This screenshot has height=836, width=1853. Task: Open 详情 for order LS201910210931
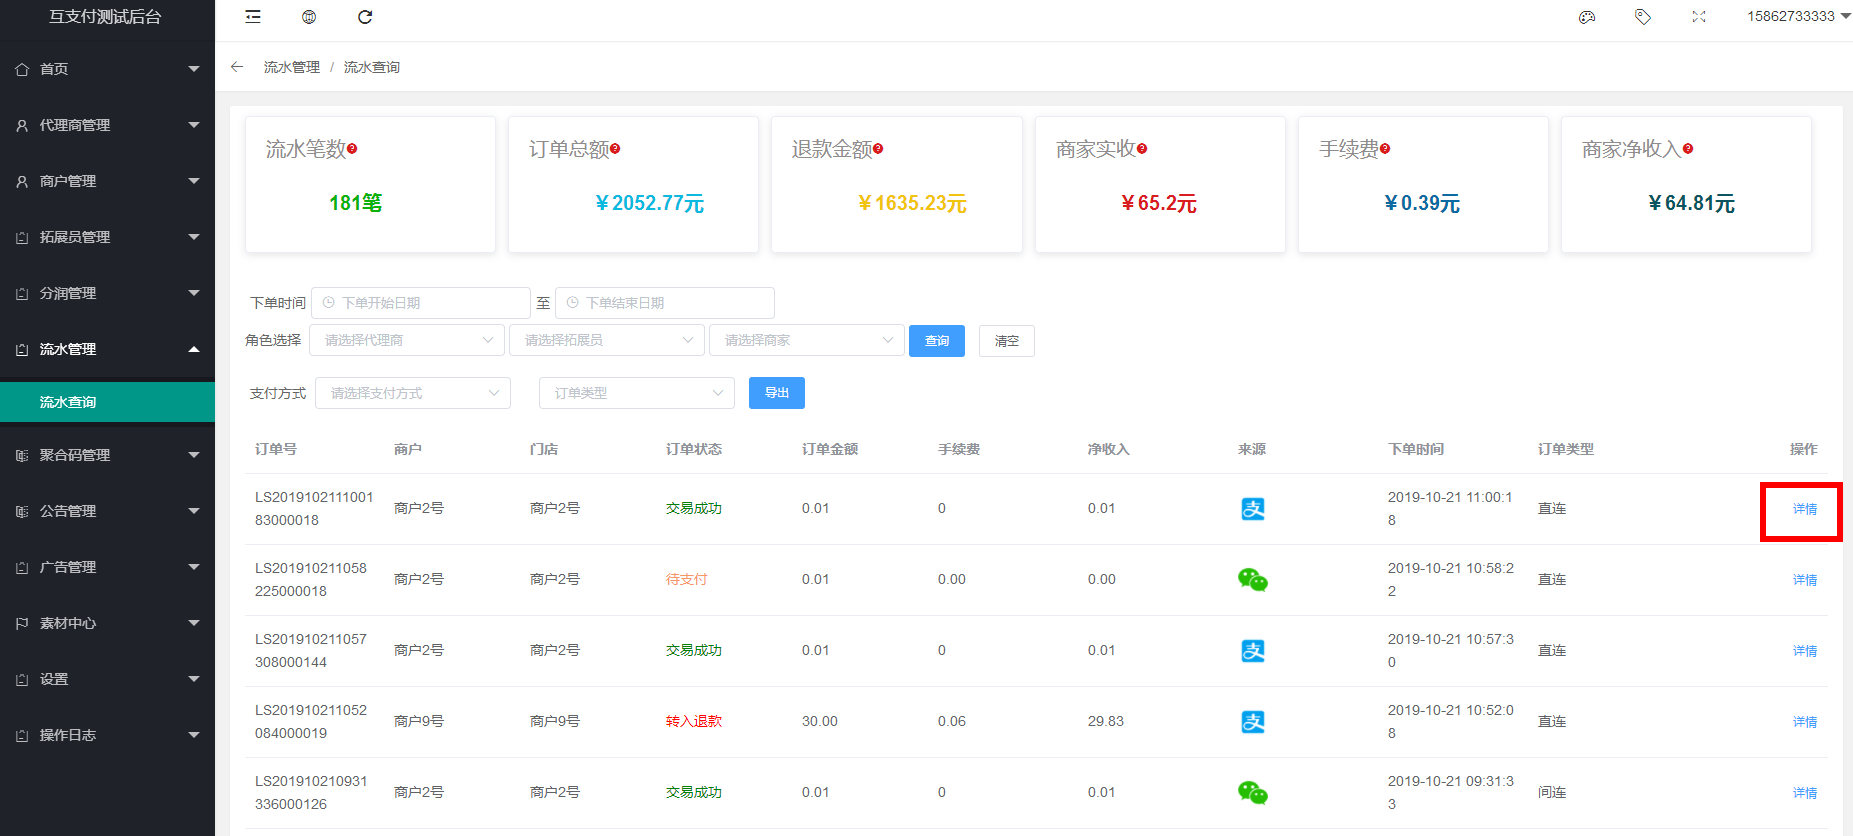point(1805,793)
